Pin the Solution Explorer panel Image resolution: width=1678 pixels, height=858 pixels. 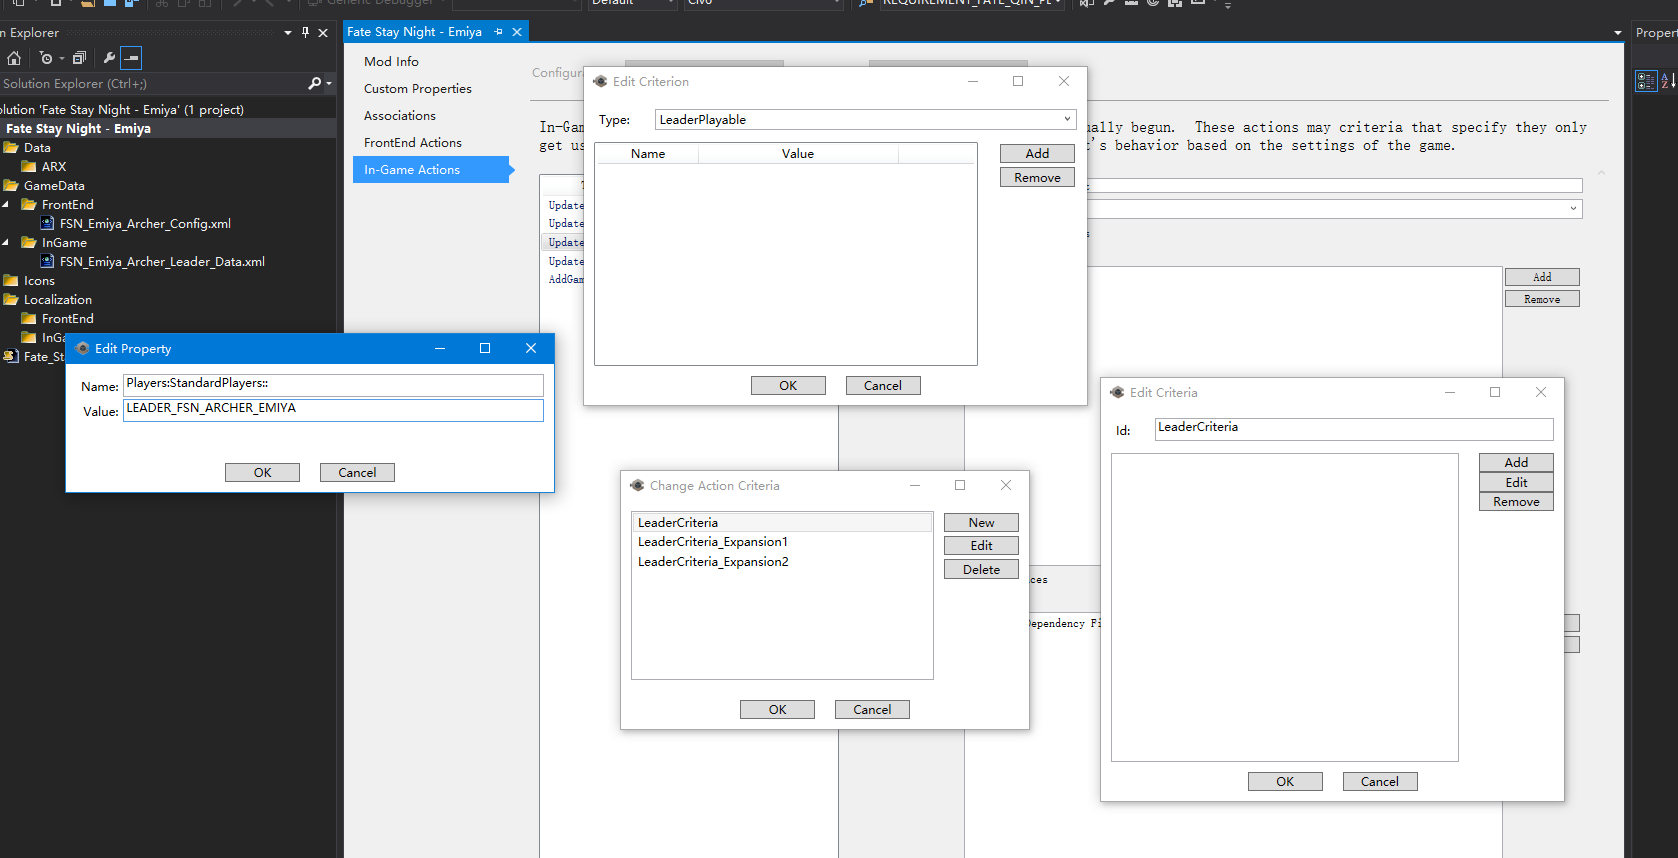(x=305, y=33)
